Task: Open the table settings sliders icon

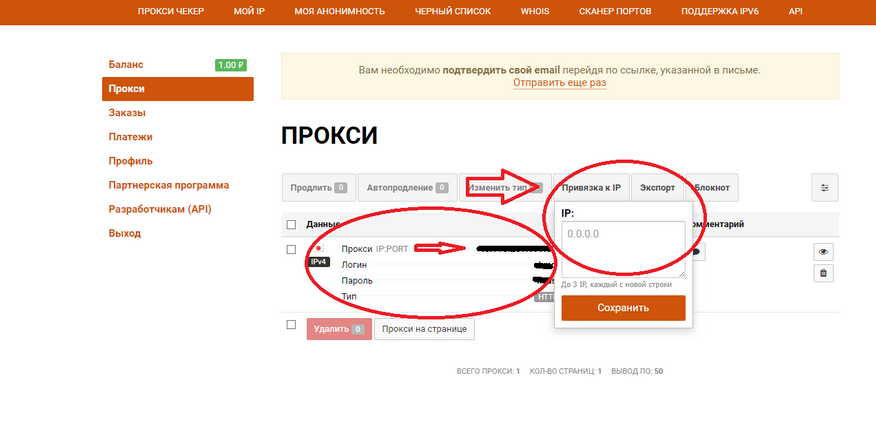Action: pos(825,188)
